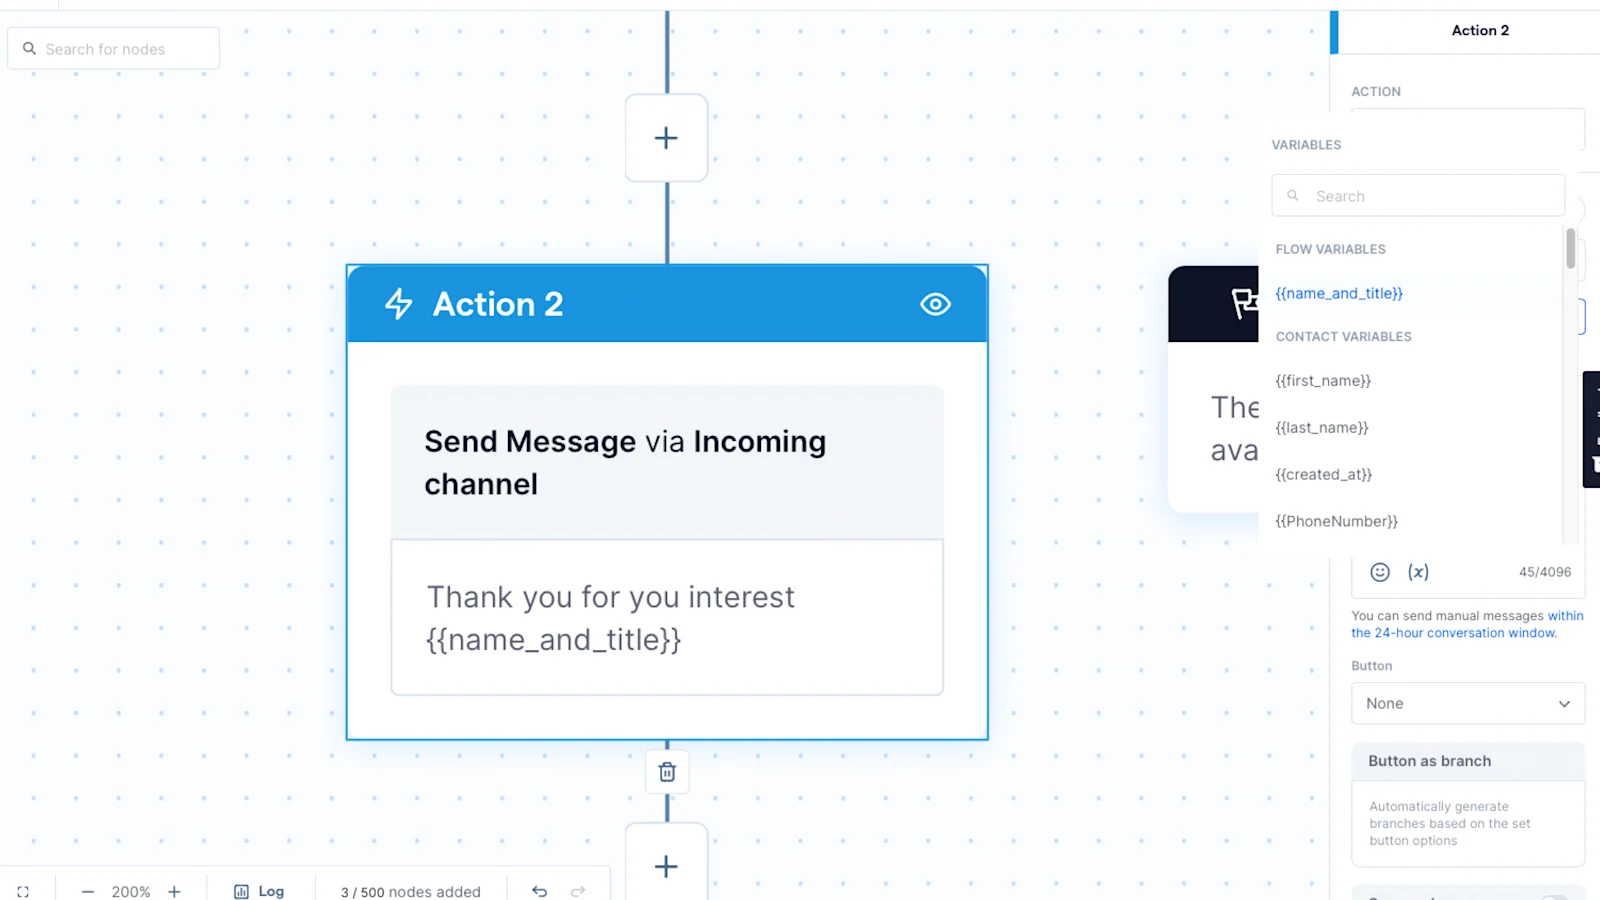This screenshot has width=1600, height=900.
Task: Collapse the FLOW VARIABLES section
Action: click(x=1330, y=249)
